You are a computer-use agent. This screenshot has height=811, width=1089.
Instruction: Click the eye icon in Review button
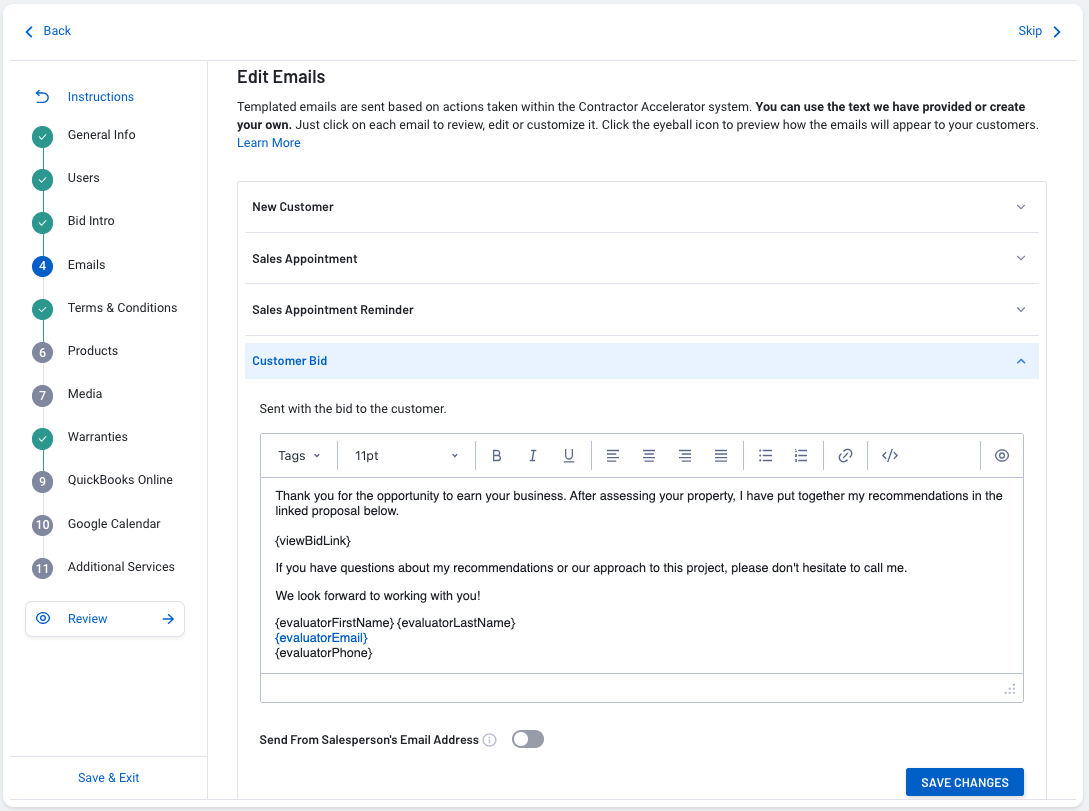pos(43,618)
